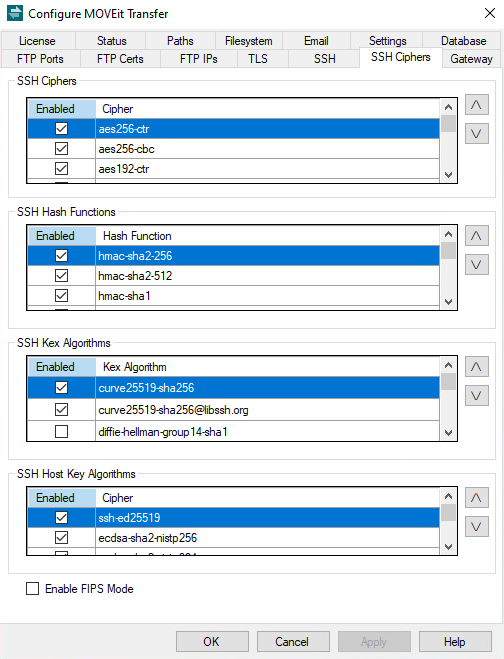
Task: Move selected Kex algorithm down
Action: tap(477, 396)
